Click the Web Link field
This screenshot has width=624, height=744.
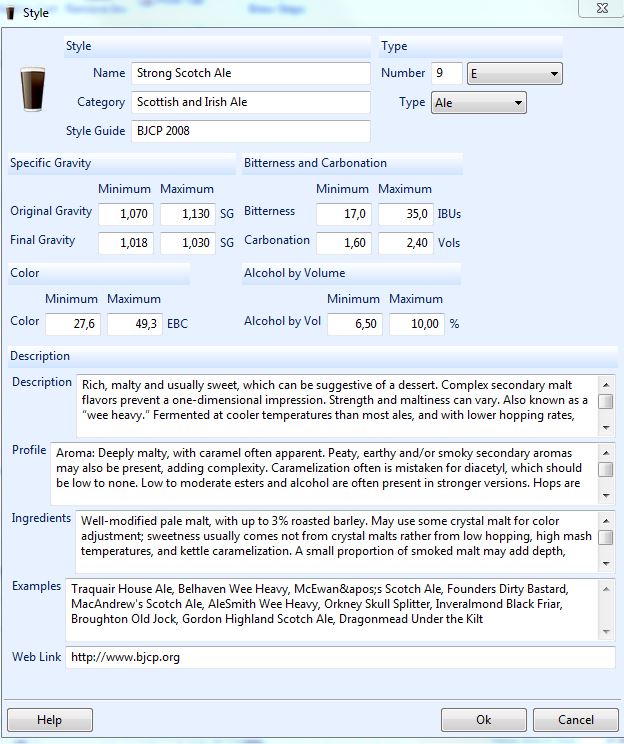[x=340, y=658]
